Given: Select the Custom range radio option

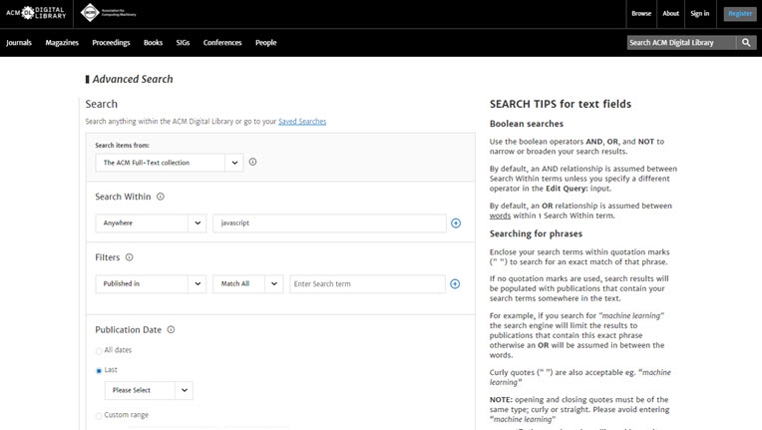Looking at the screenshot, I should [99, 416].
